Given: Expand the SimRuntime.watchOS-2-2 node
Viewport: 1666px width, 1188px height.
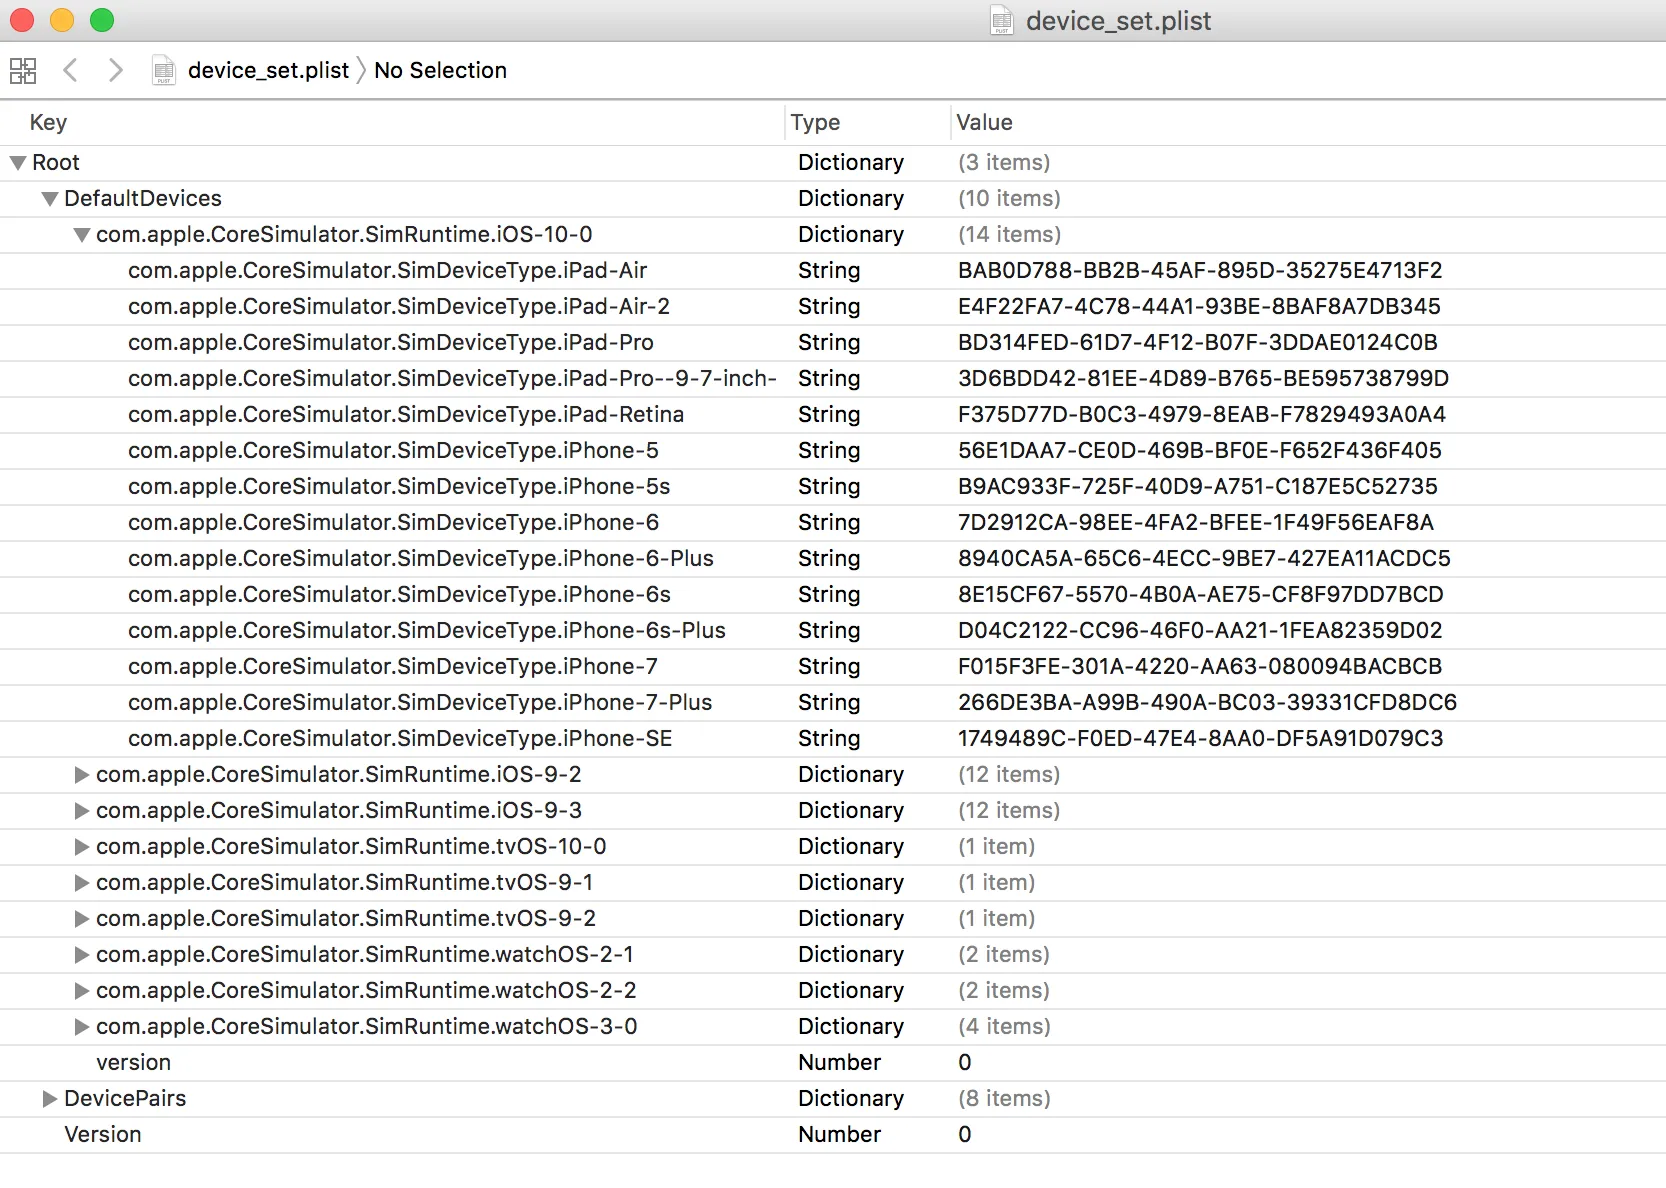Looking at the screenshot, I should pyautogui.click(x=82, y=991).
